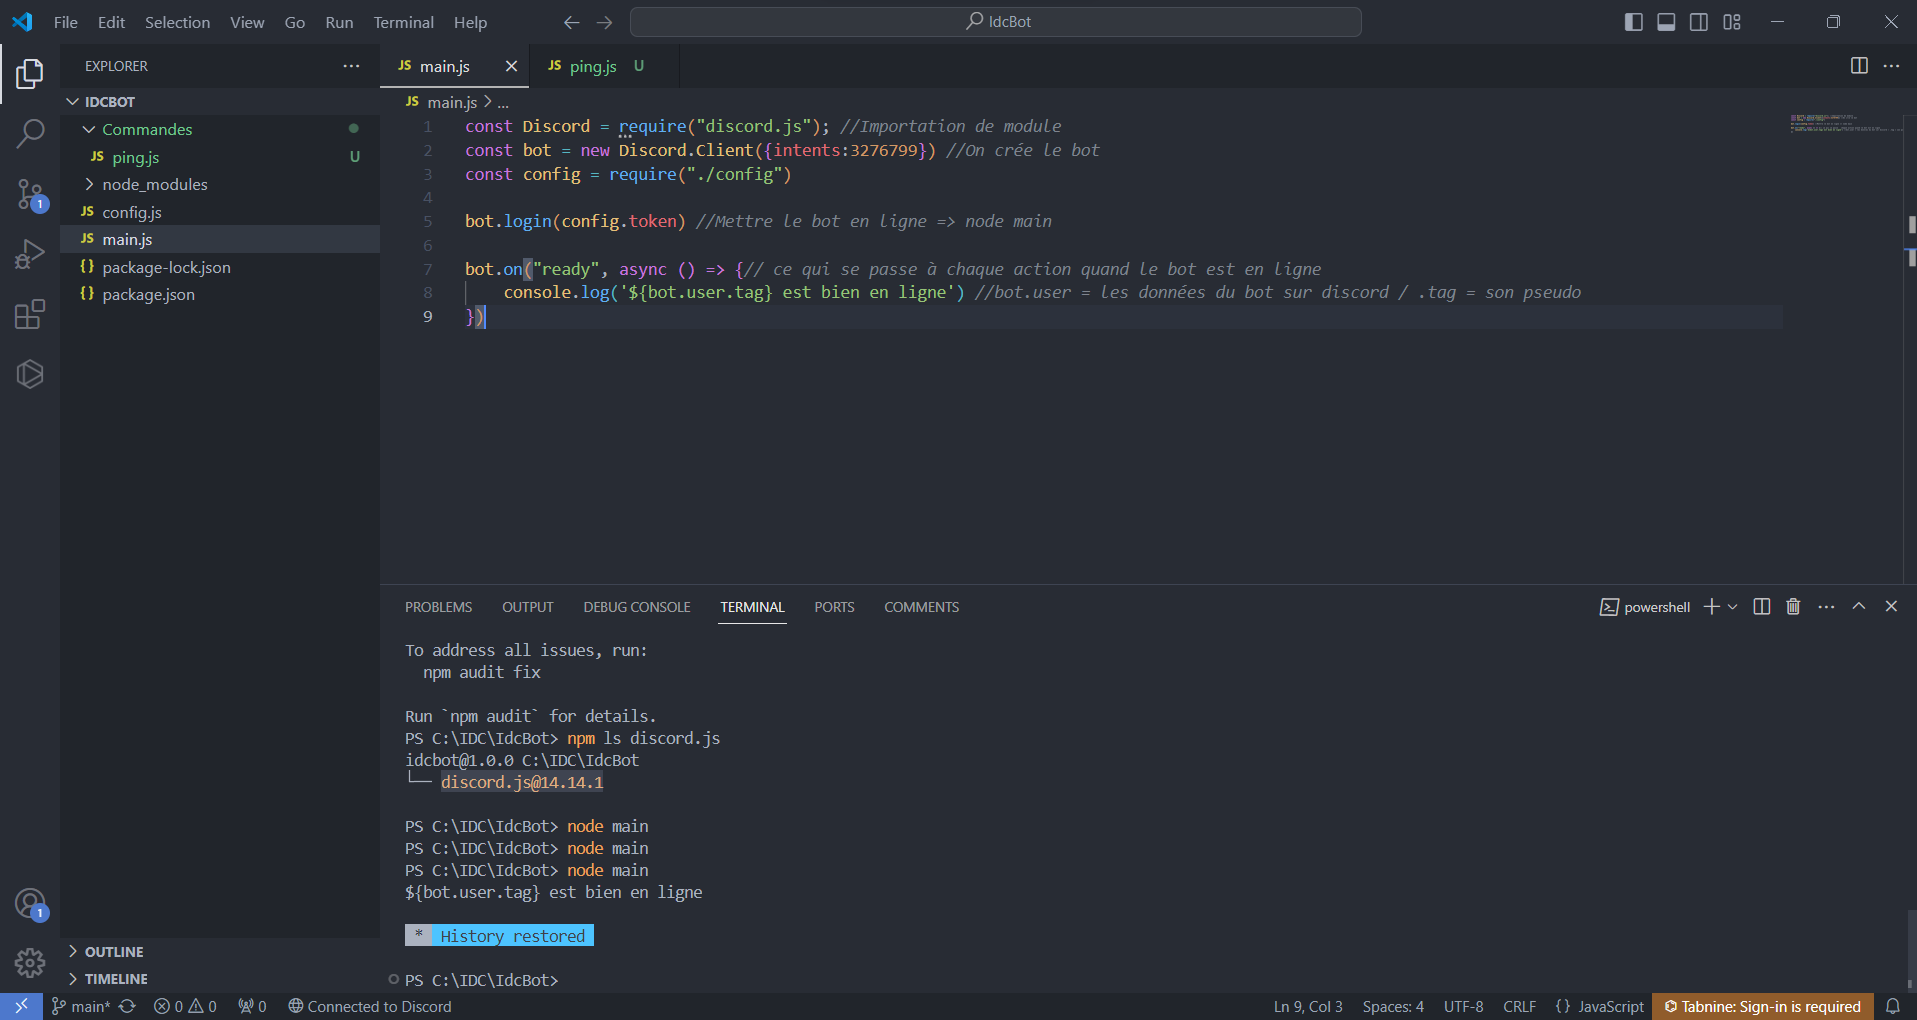Create a new terminal with plus icon
The image size is (1917, 1020).
click(1712, 607)
